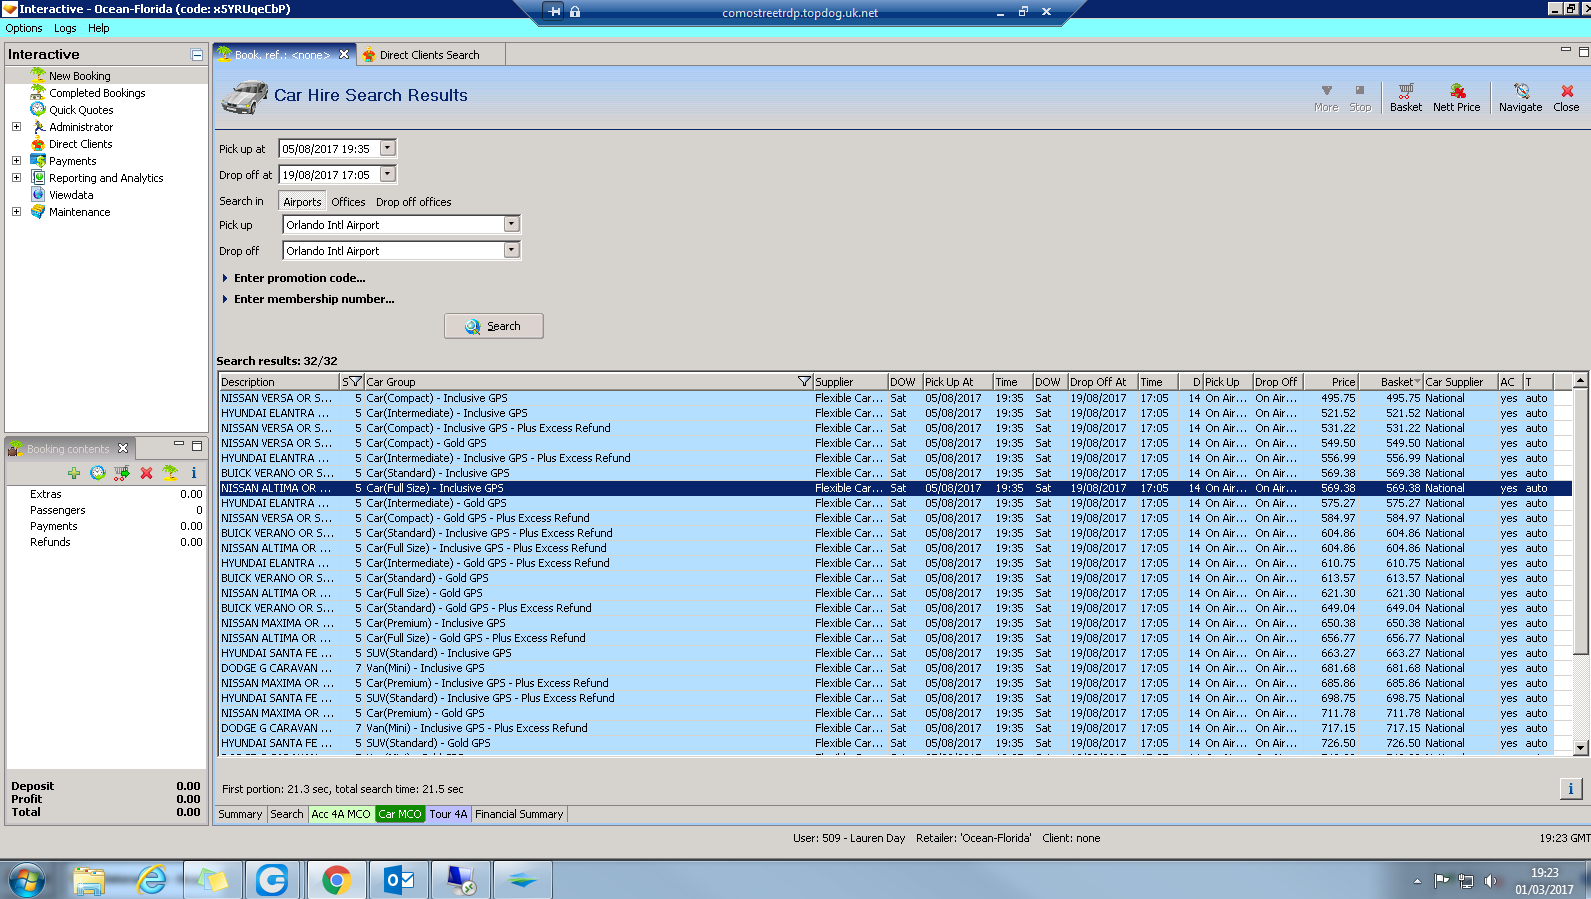Image resolution: width=1591 pixels, height=899 pixels.
Task: Open the description column filter icon
Action: [x=353, y=382]
